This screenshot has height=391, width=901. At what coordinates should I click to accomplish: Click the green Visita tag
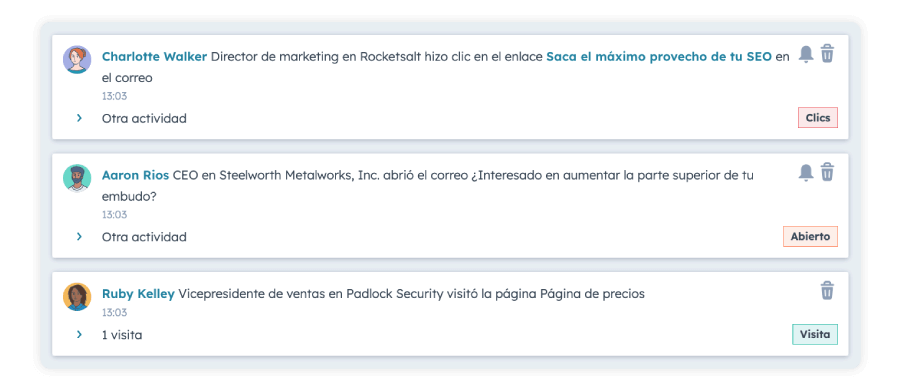(x=815, y=334)
